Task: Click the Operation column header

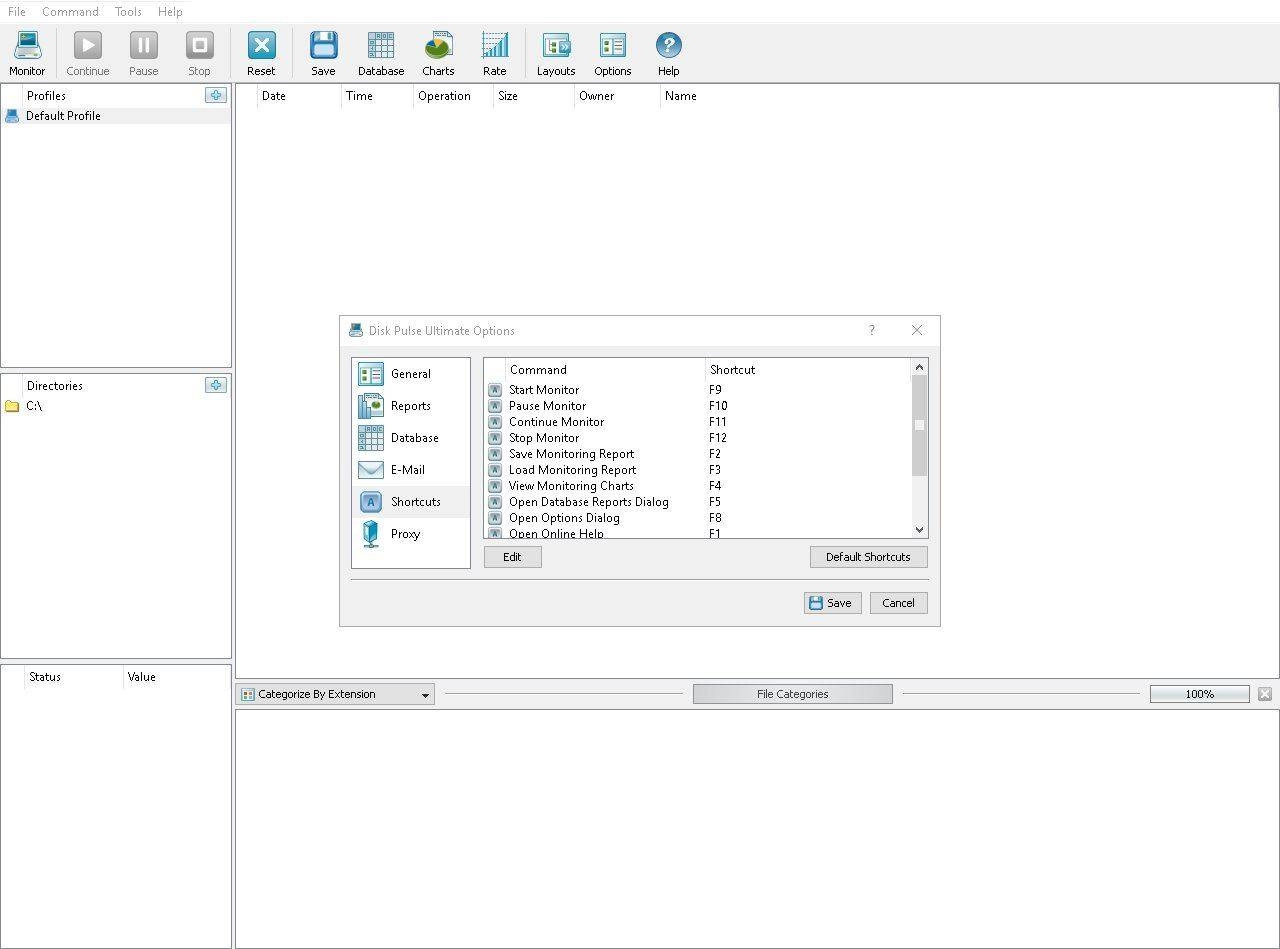Action: (x=453, y=96)
